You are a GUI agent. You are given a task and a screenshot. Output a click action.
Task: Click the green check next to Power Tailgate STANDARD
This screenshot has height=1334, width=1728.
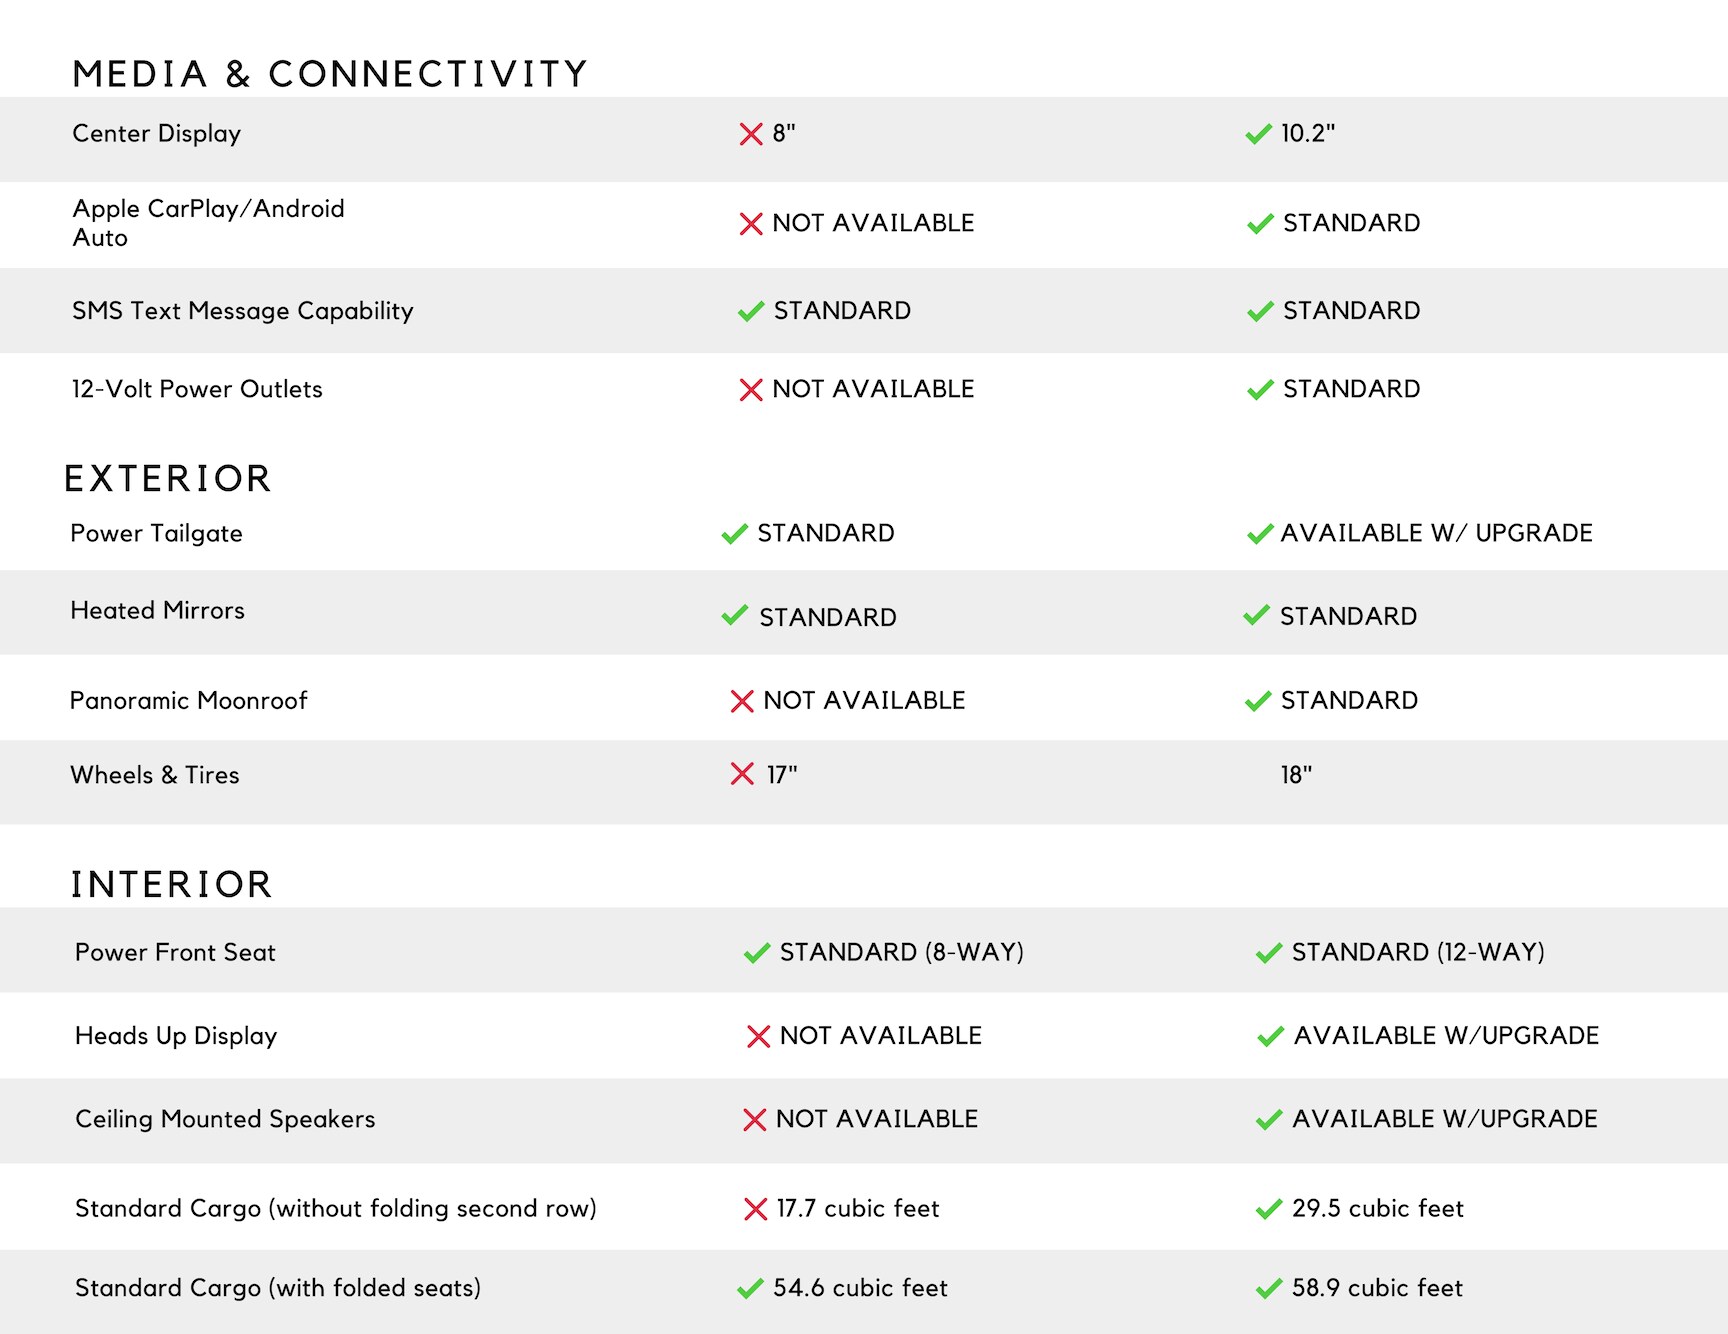(x=735, y=534)
